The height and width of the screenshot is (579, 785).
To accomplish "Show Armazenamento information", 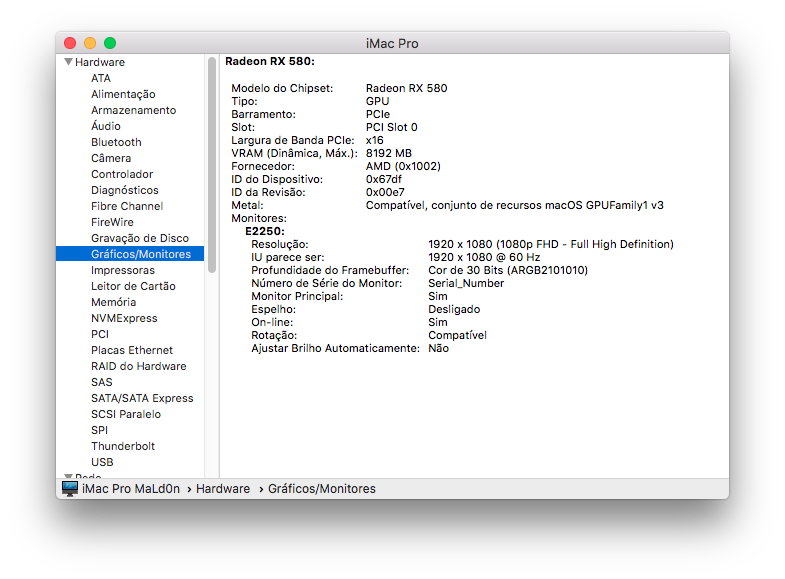I will 133,110.
